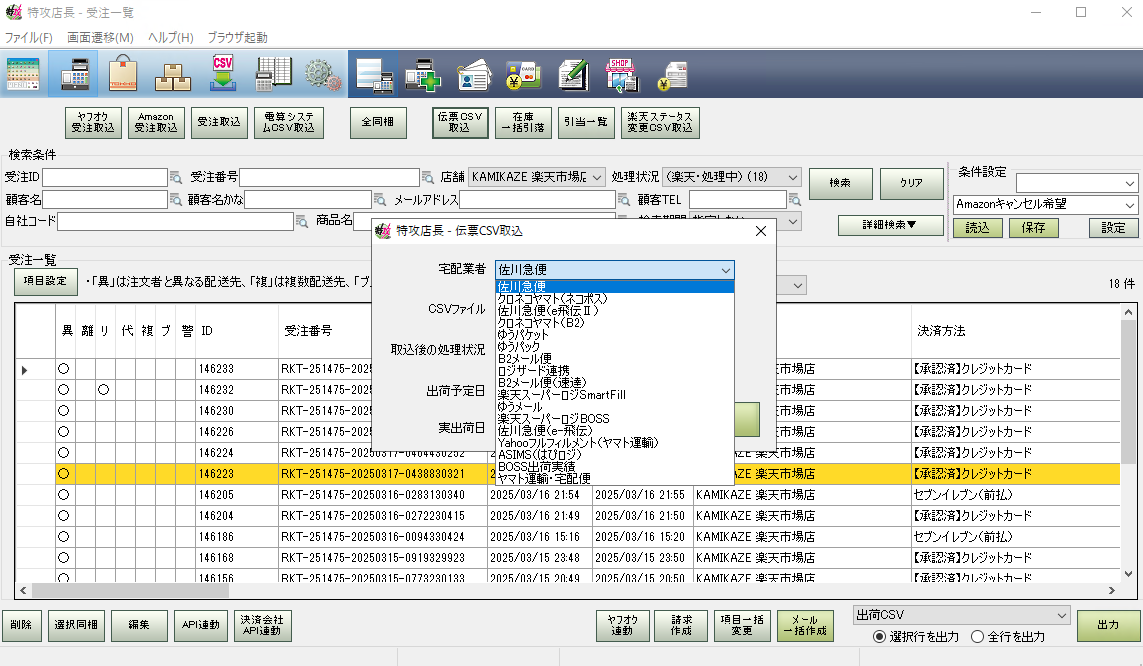Open the calendar icon in the toolbar
Screen dimensions: 1143x666
tap(23, 74)
